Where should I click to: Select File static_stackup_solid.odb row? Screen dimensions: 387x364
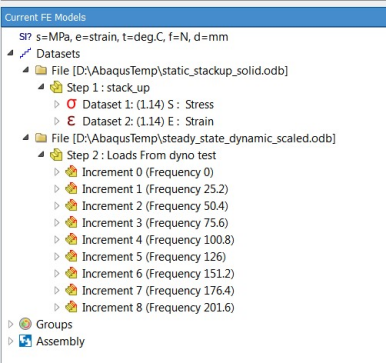click(169, 71)
